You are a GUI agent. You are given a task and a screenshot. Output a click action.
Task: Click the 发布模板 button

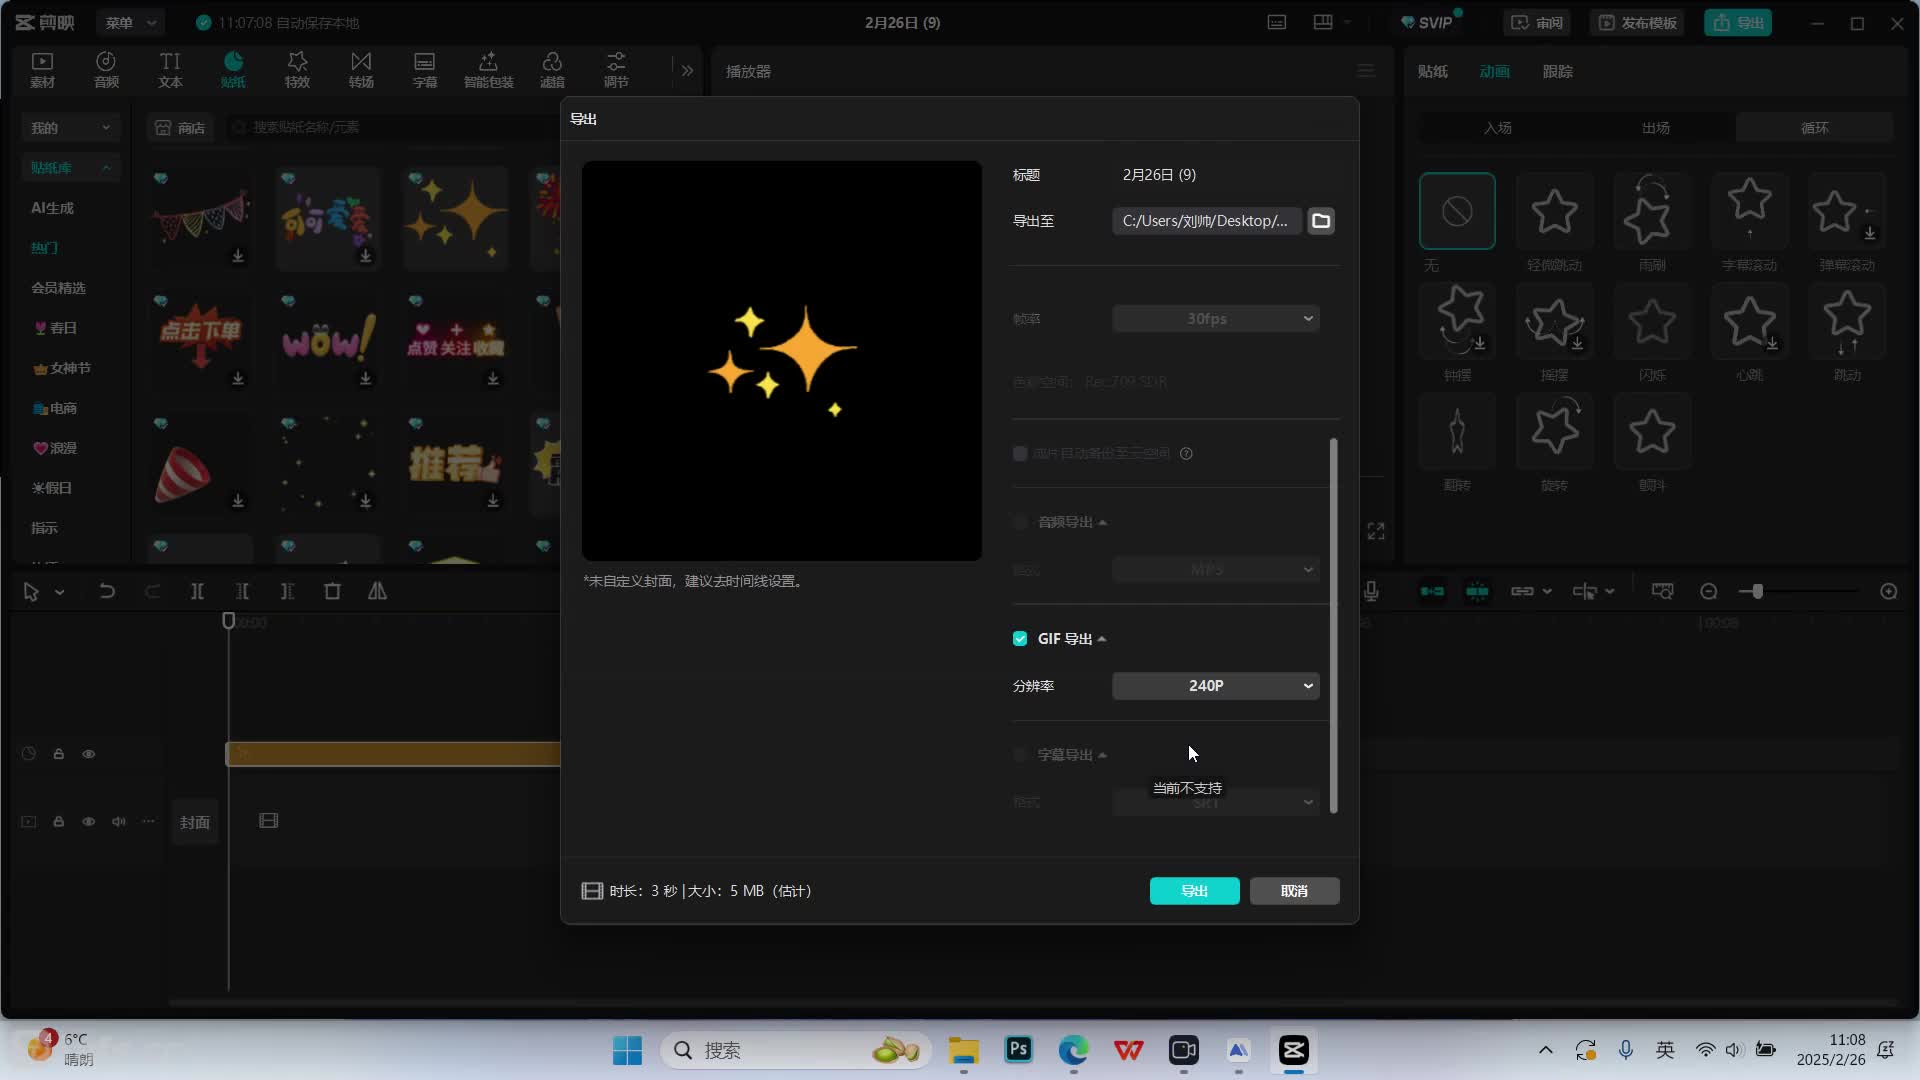(x=1637, y=23)
